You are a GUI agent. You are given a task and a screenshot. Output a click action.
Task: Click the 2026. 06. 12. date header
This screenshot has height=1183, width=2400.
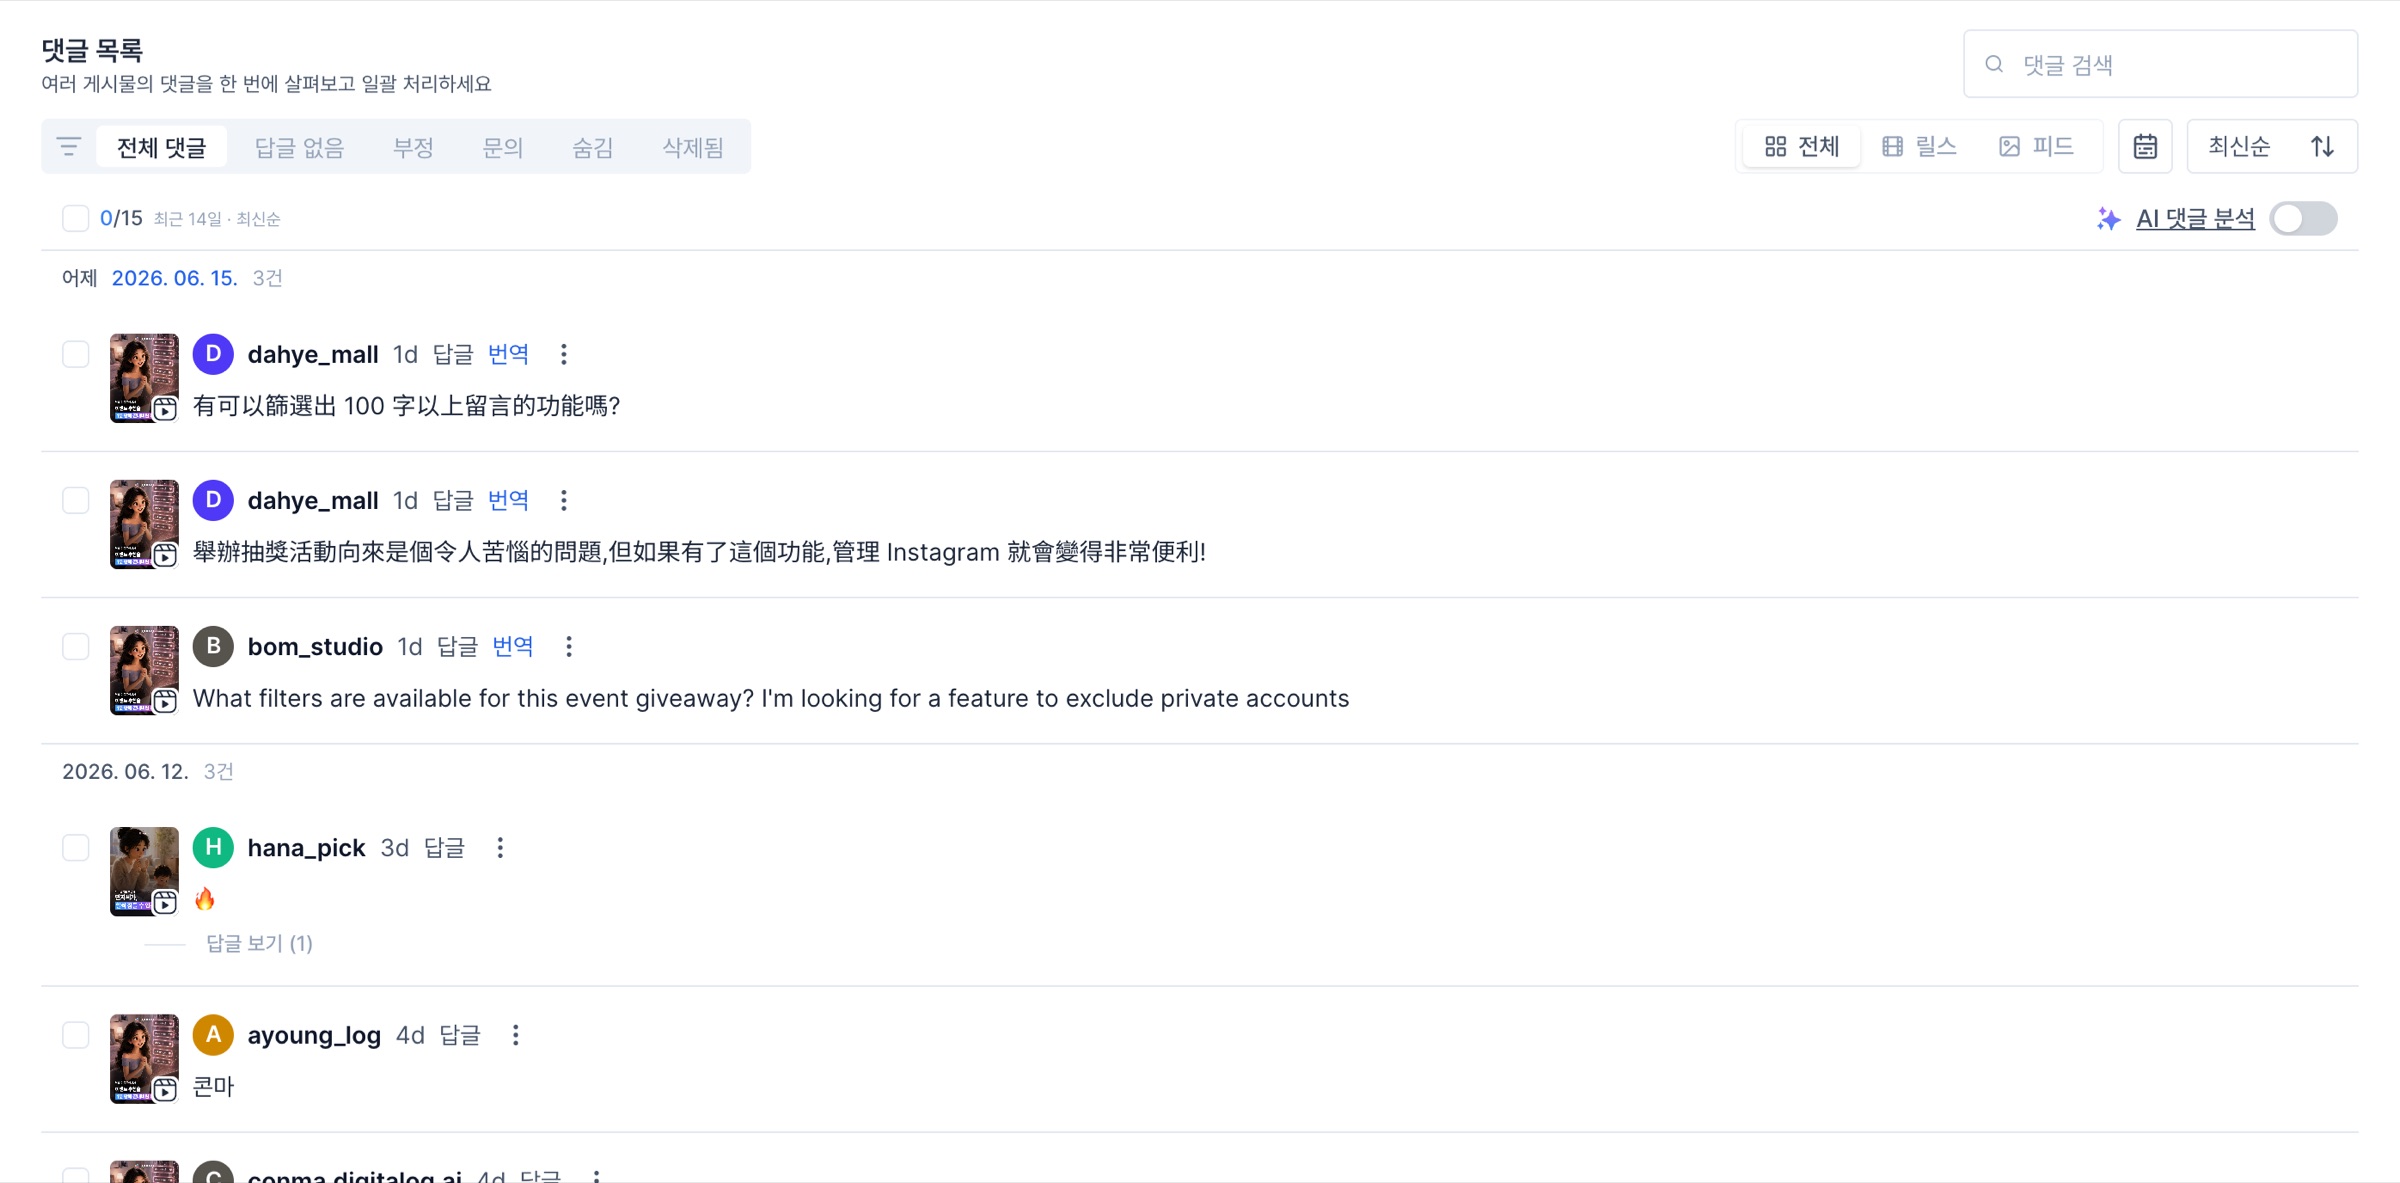[x=125, y=772]
